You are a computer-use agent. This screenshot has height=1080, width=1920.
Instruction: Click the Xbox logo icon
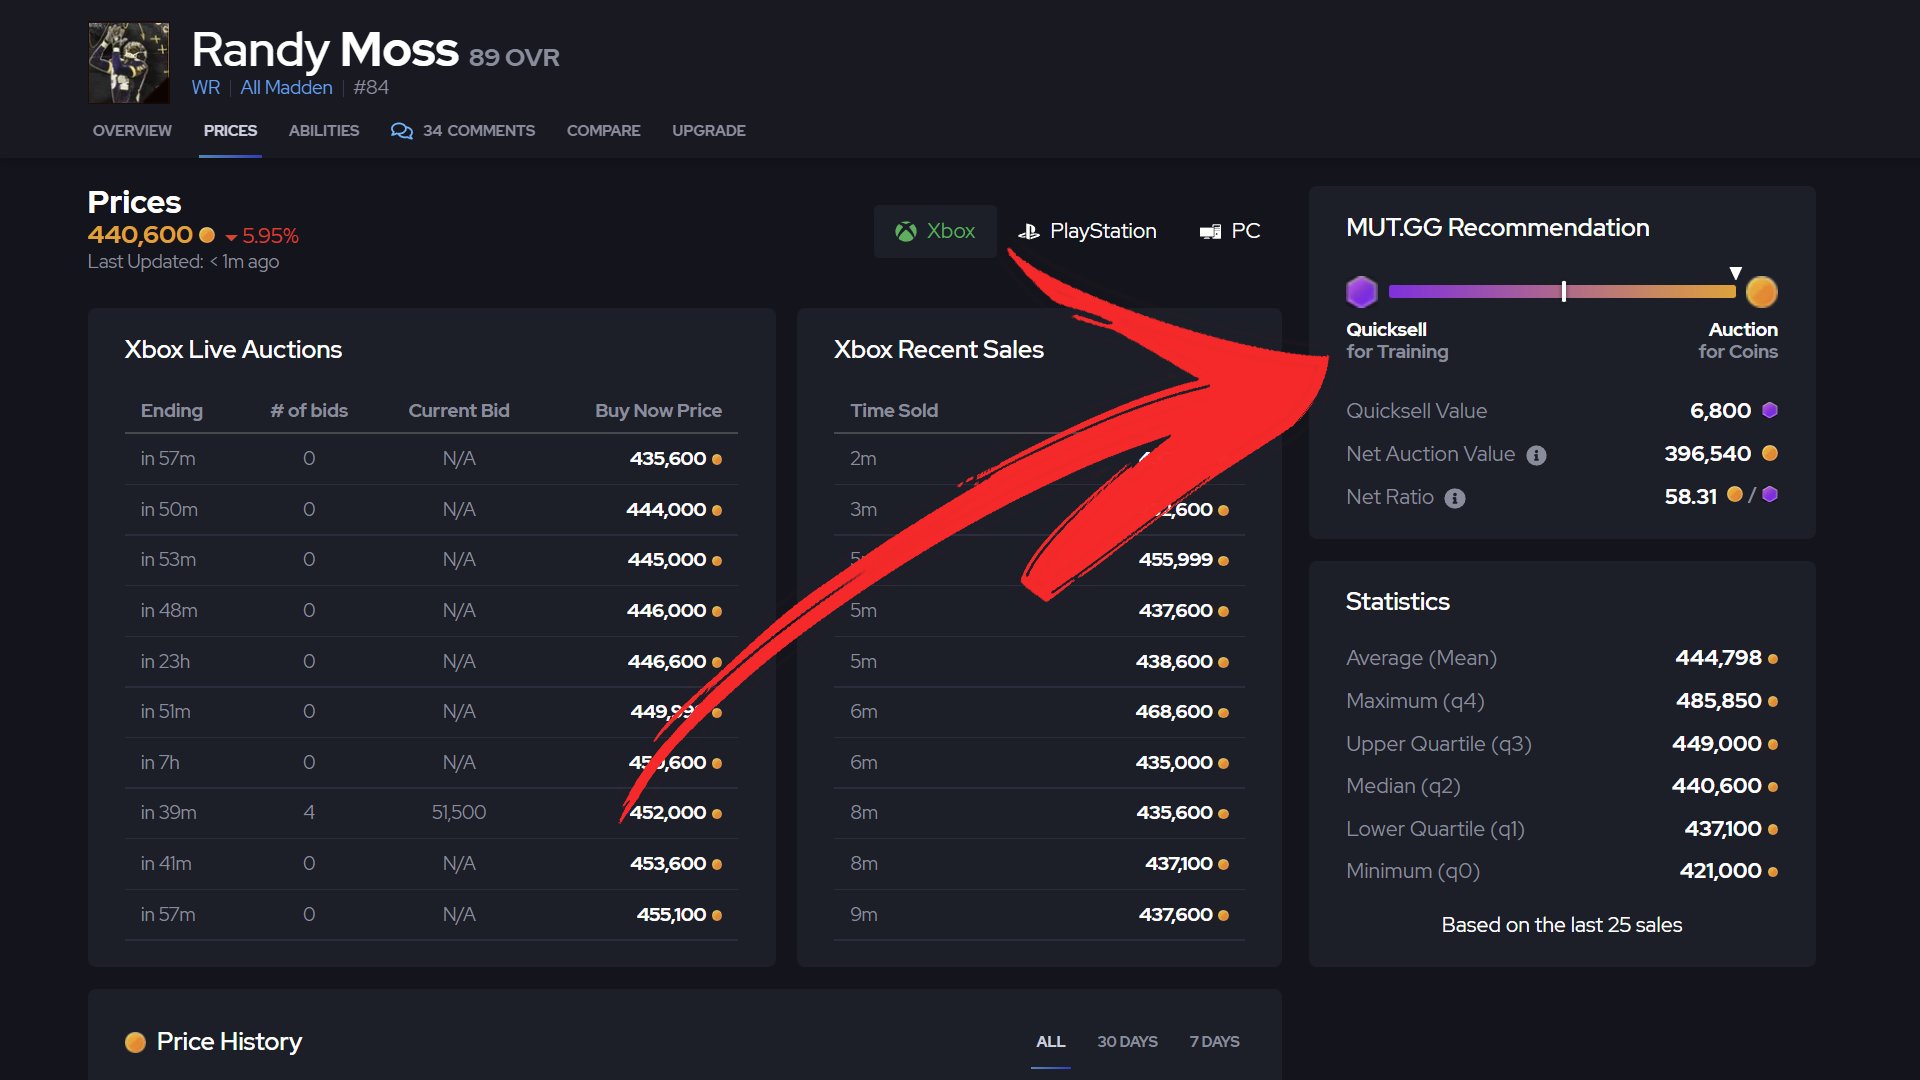906,232
